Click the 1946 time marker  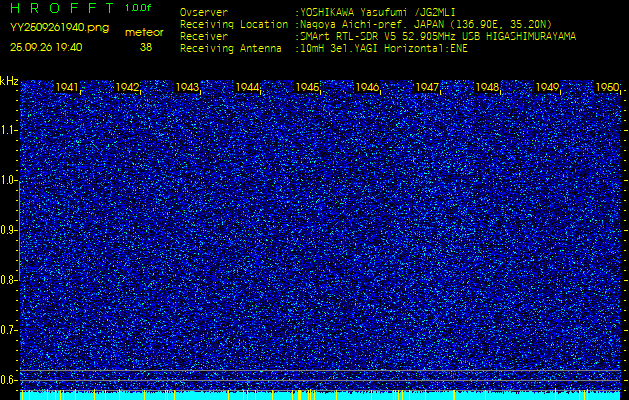367,87
